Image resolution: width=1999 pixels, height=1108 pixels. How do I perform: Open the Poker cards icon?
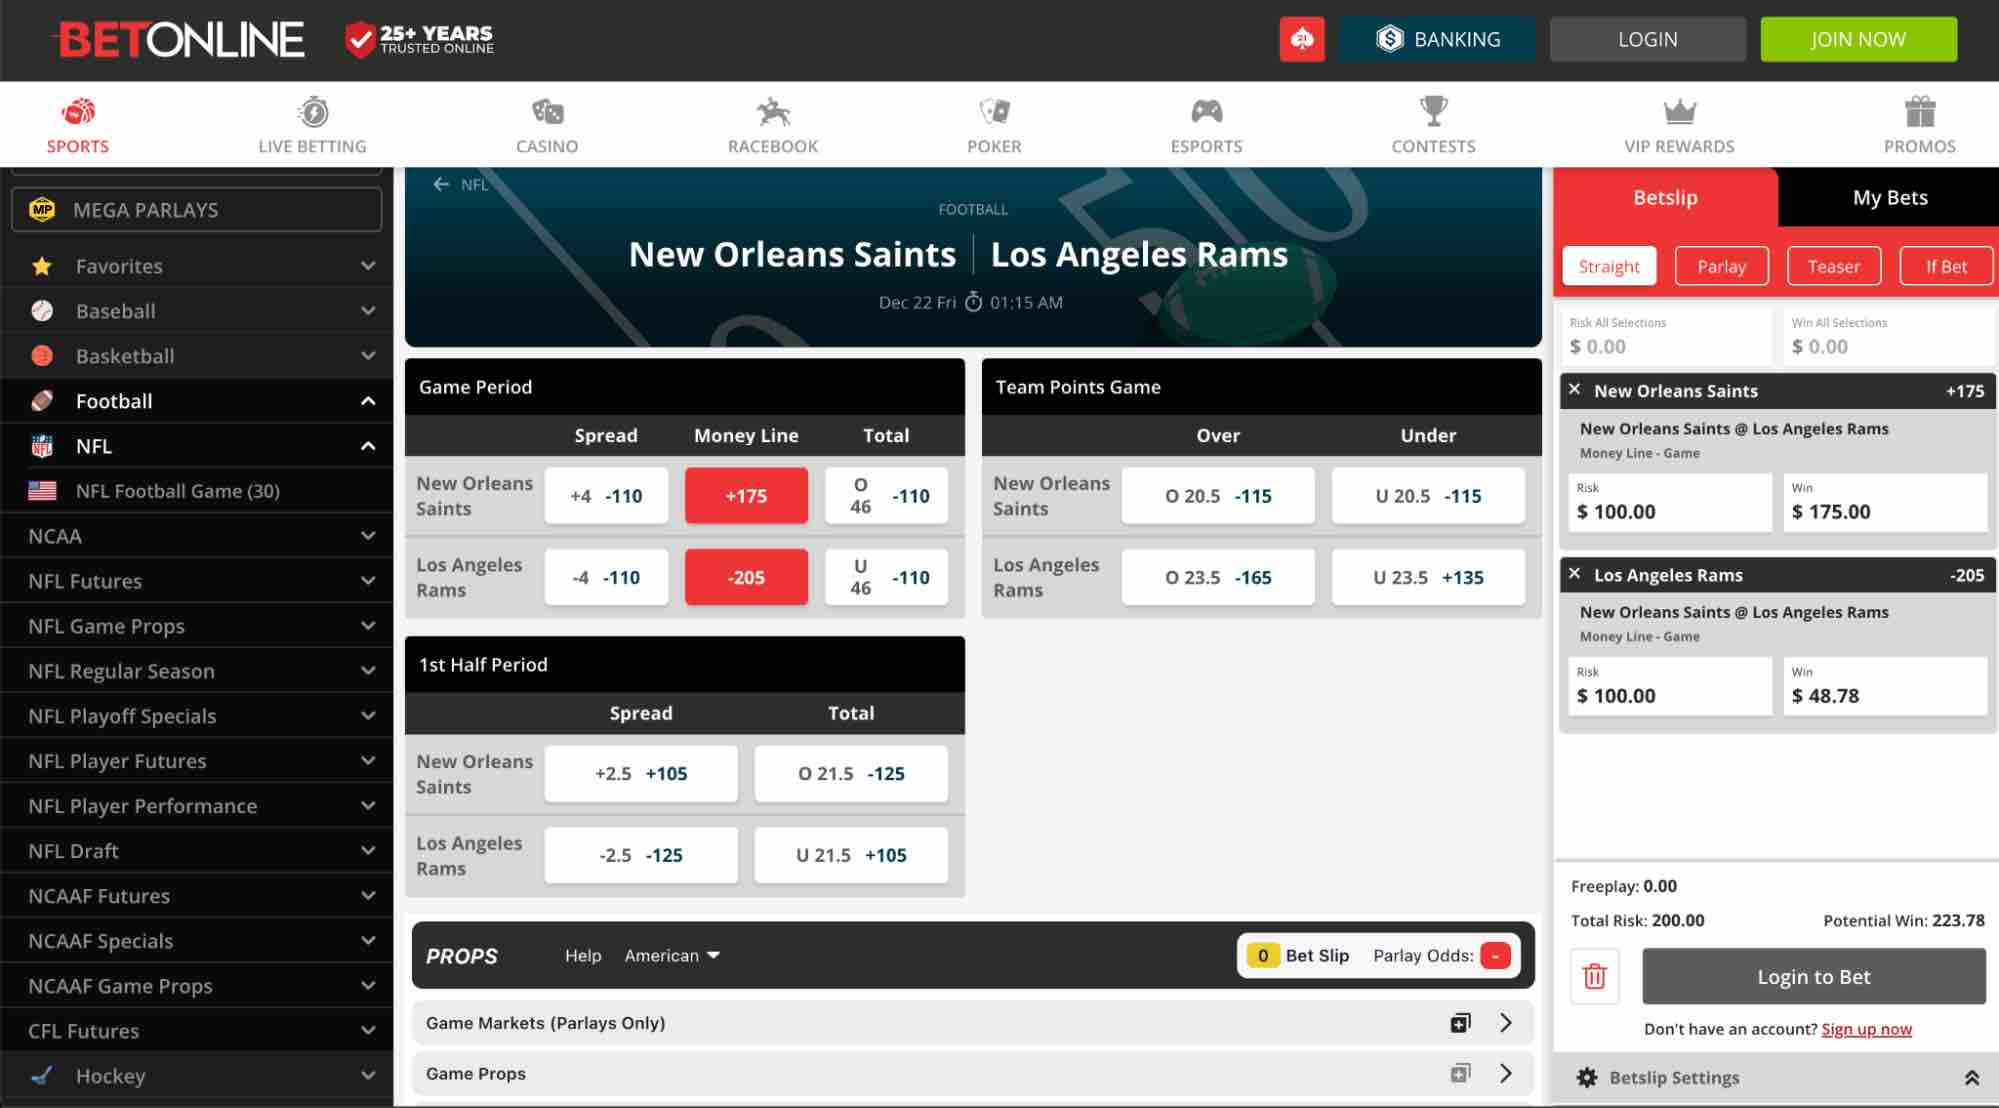pos(993,110)
